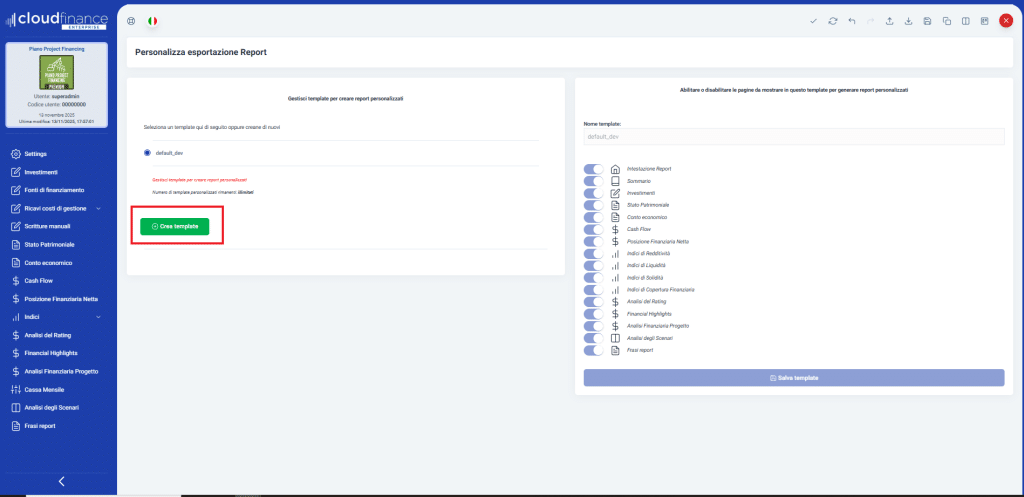
Task: Select the default_dev template radio button
Action: click(148, 153)
